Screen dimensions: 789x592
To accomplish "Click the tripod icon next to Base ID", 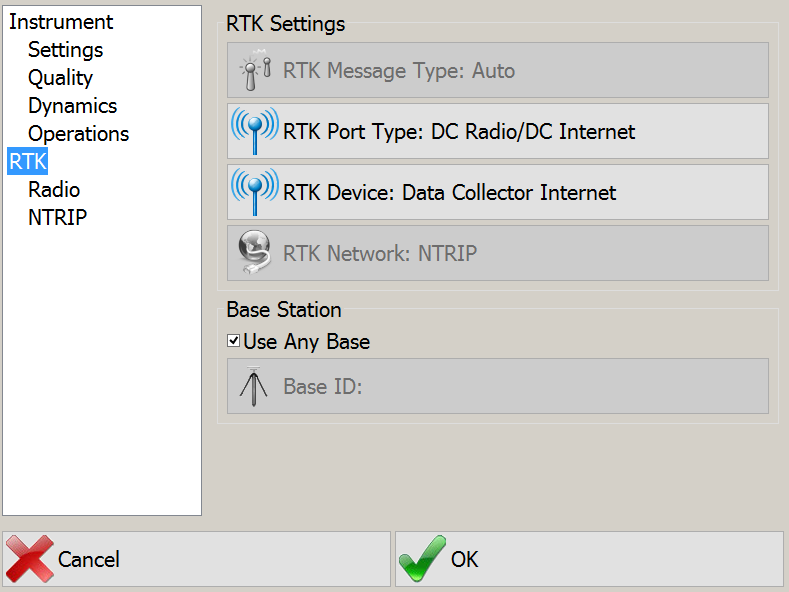I will (x=253, y=386).
